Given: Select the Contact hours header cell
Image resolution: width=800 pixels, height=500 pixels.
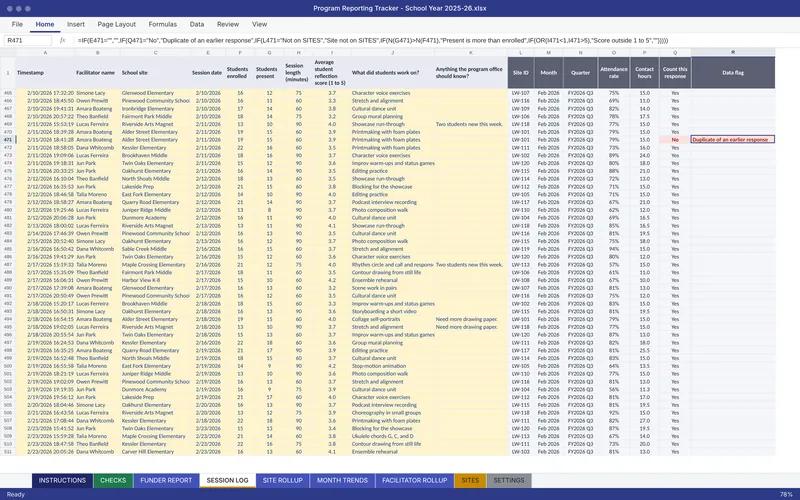Looking at the screenshot, I should (644, 72).
